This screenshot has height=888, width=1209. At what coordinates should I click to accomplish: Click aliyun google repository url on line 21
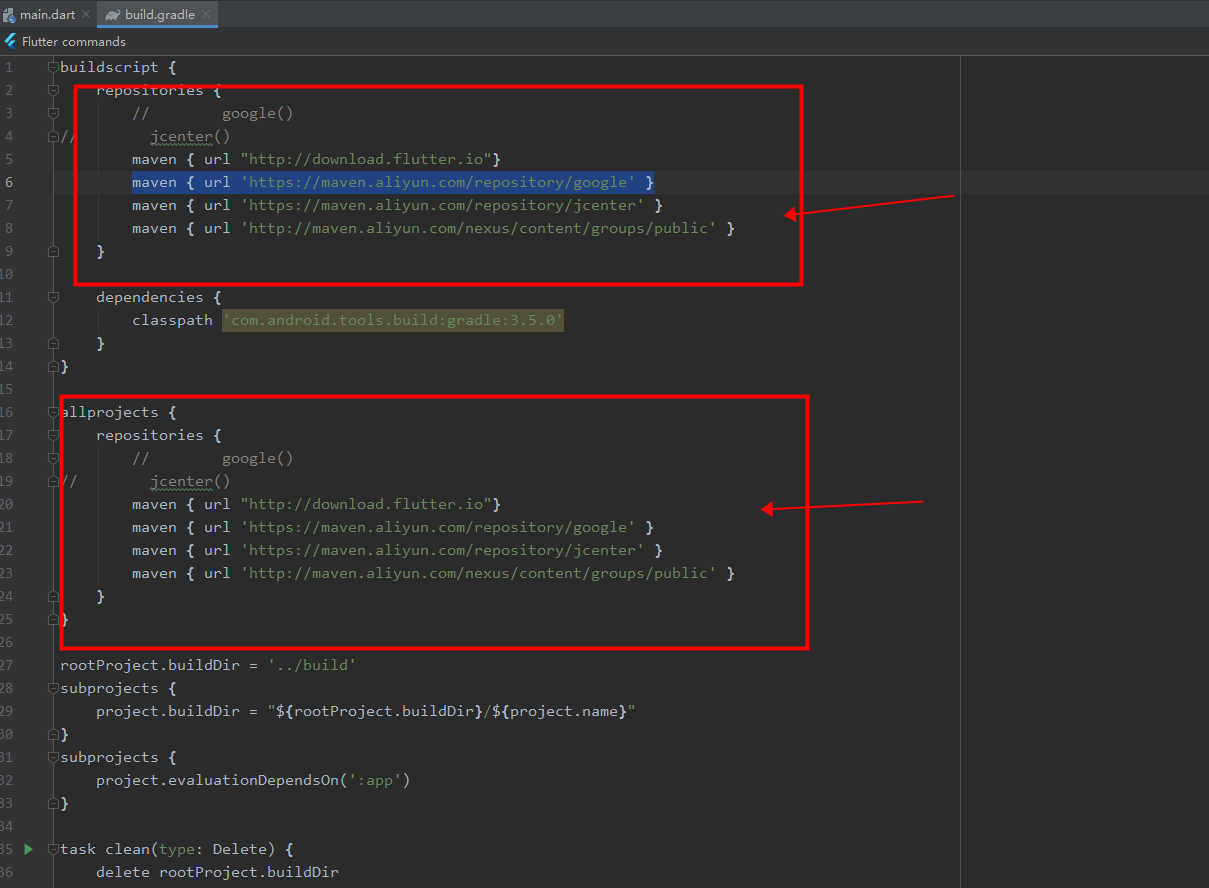438,527
